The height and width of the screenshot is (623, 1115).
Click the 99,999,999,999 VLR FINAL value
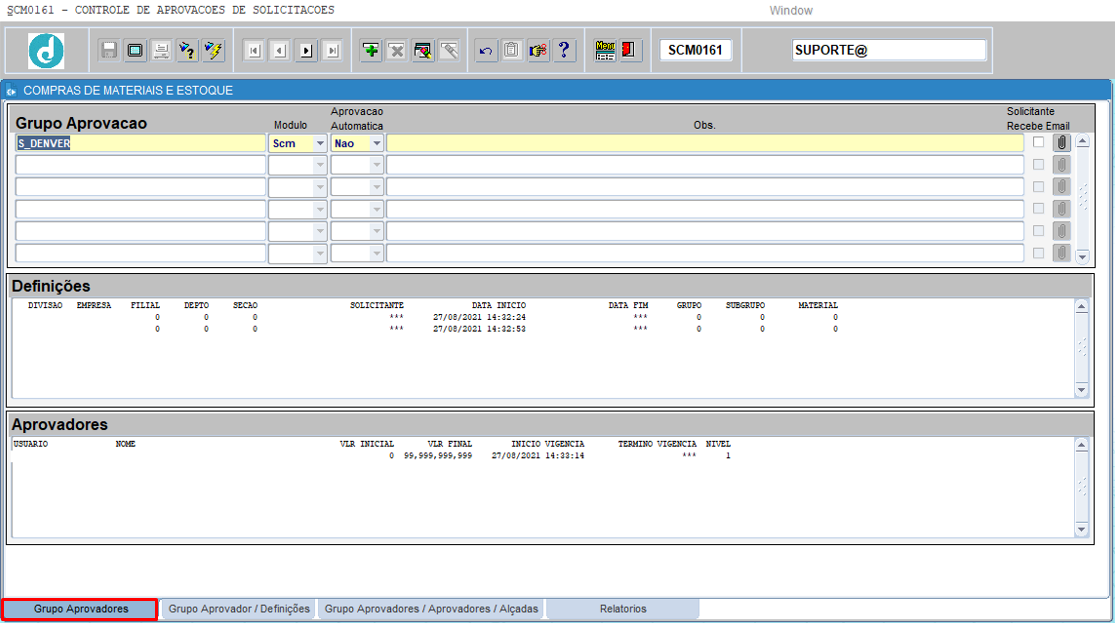[x=438, y=456]
